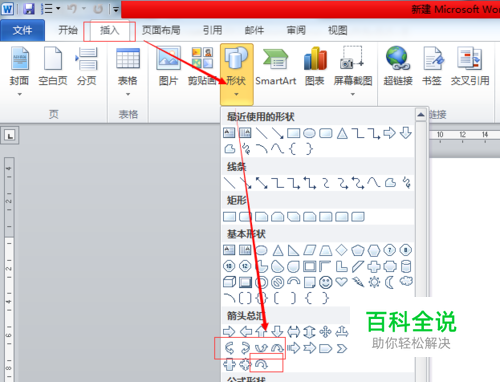Choose the quad arrow in 箭头总汇
This screenshot has width=500, height=382.
click(325, 332)
